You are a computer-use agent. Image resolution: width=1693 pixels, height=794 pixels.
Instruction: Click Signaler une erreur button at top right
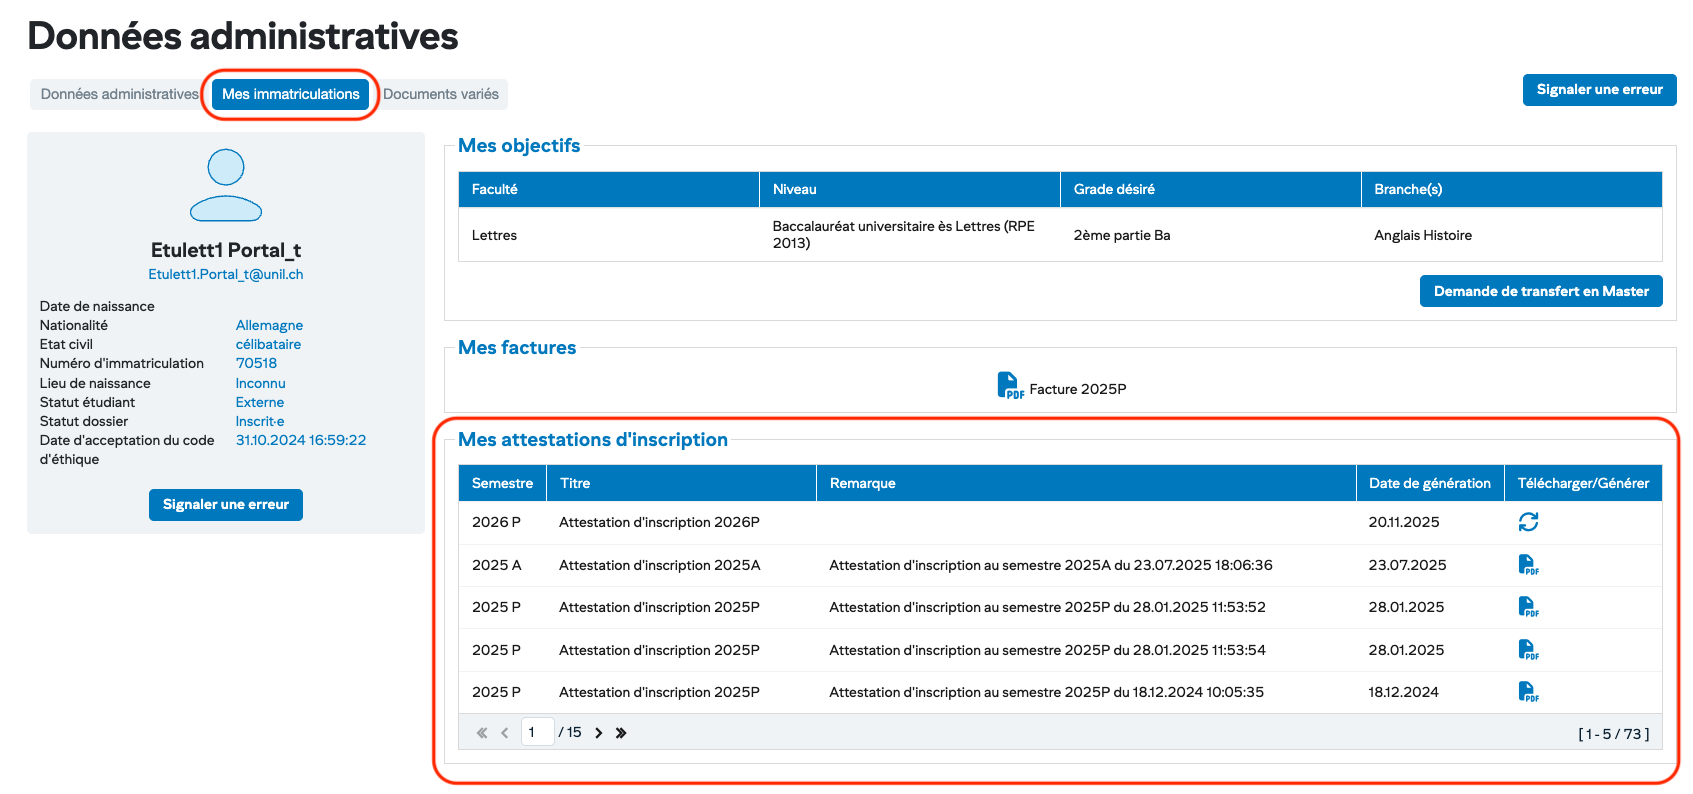(1599, 89)
